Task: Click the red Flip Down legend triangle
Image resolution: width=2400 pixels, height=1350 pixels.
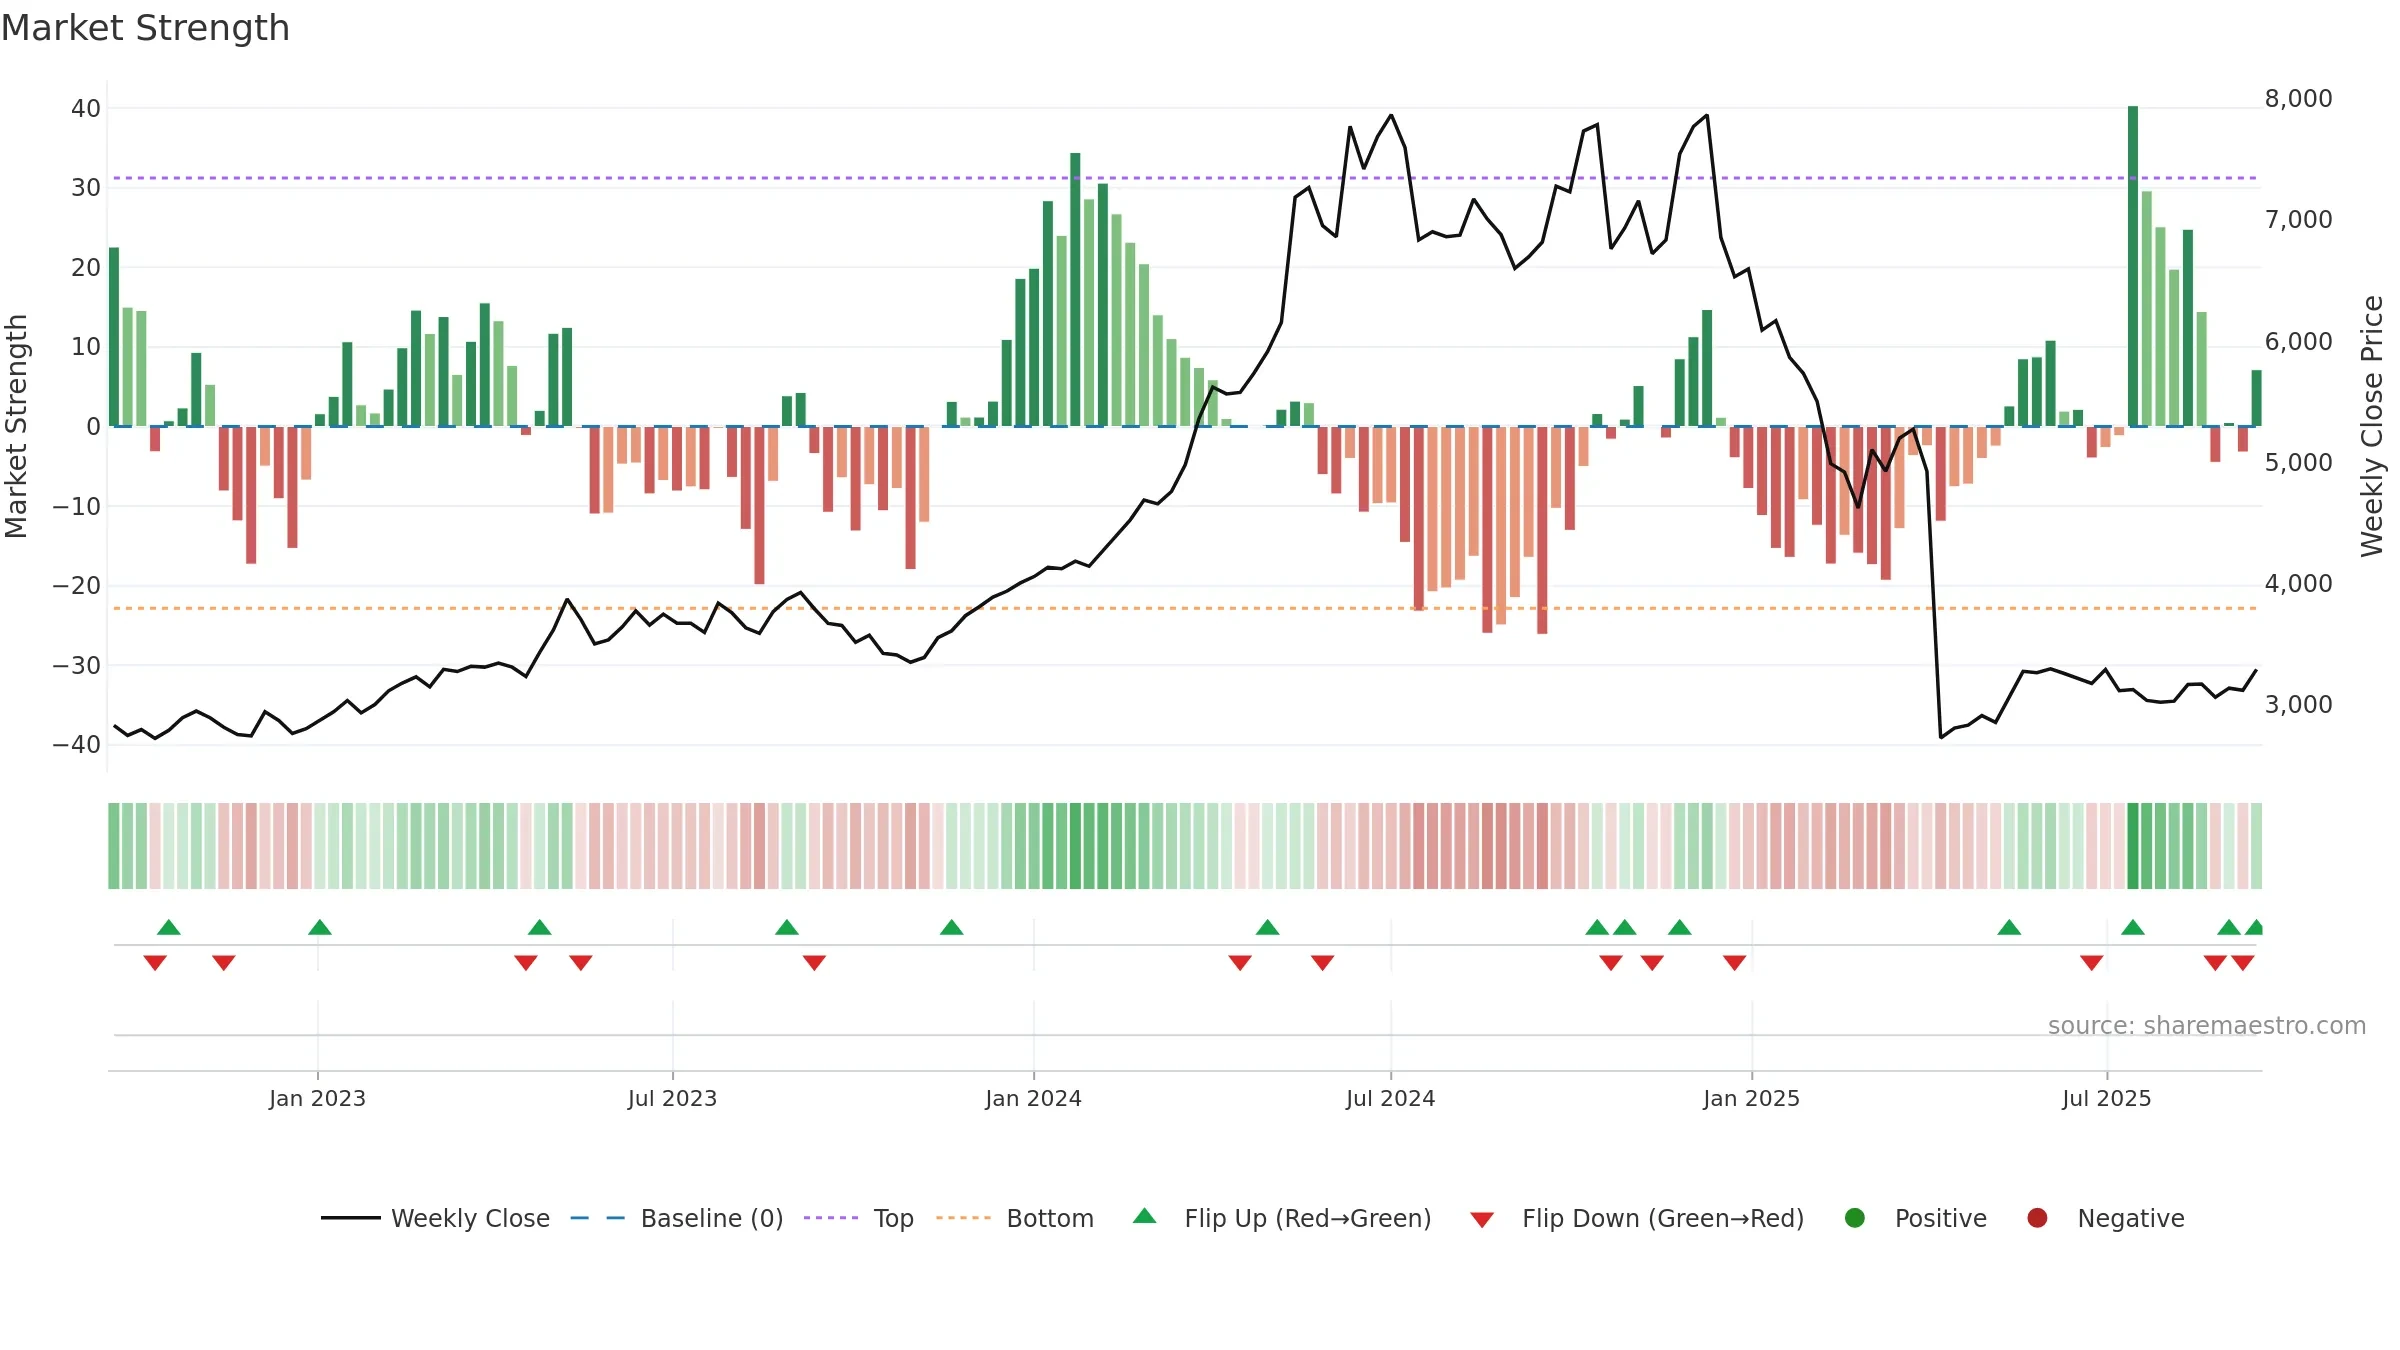Action: 1482,1220
